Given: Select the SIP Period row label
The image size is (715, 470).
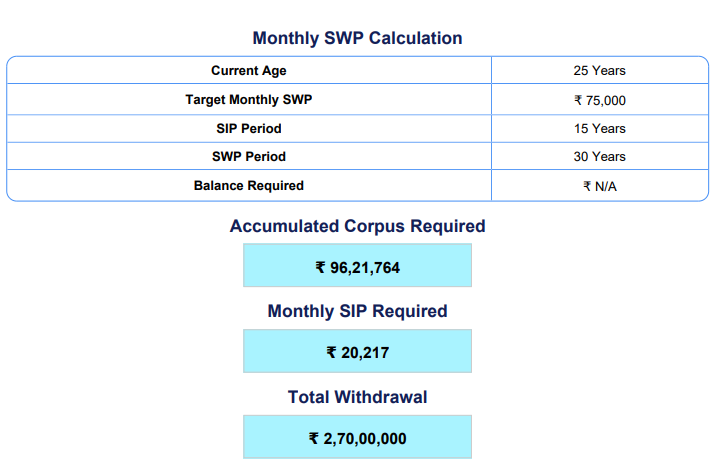Looking at the screenshot, I should (x=248, y=128).
